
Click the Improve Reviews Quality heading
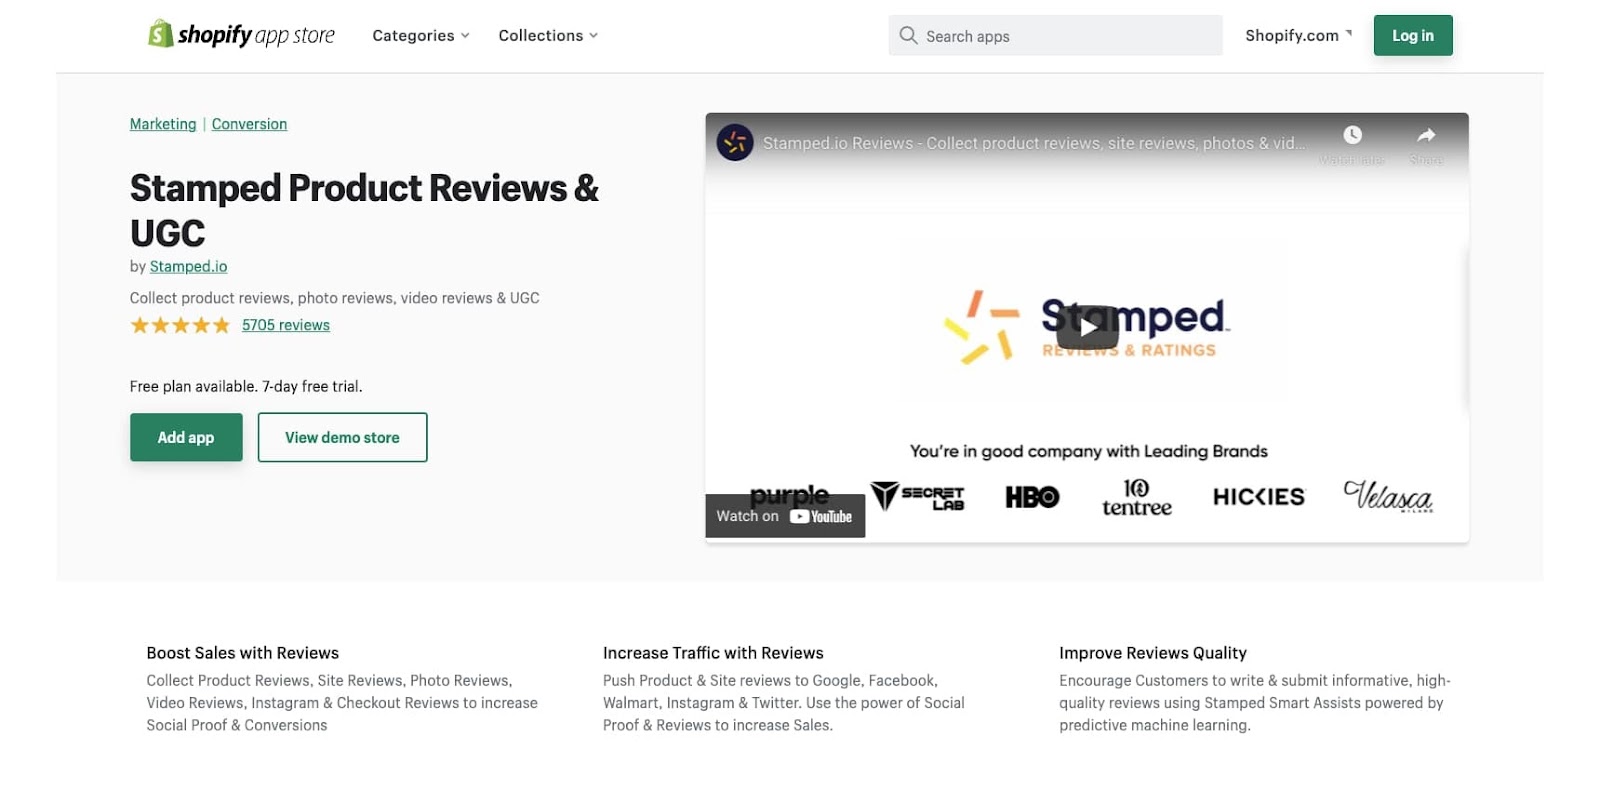pos(1153,653)
